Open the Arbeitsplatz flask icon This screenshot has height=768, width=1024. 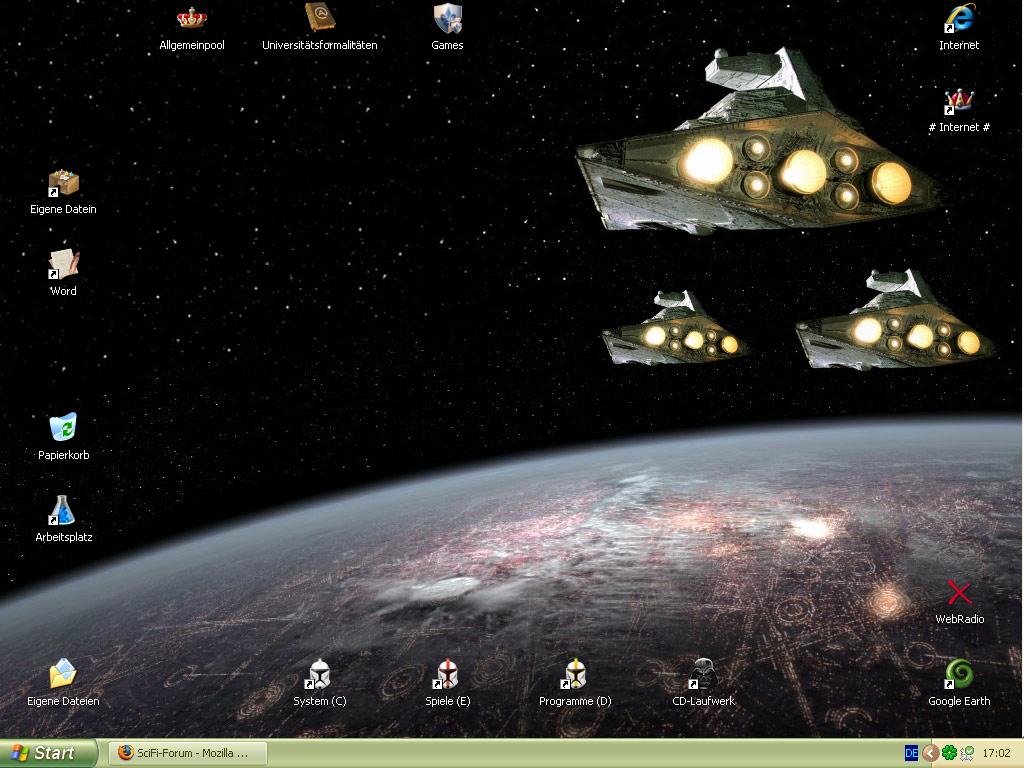(x=63, y=511)
